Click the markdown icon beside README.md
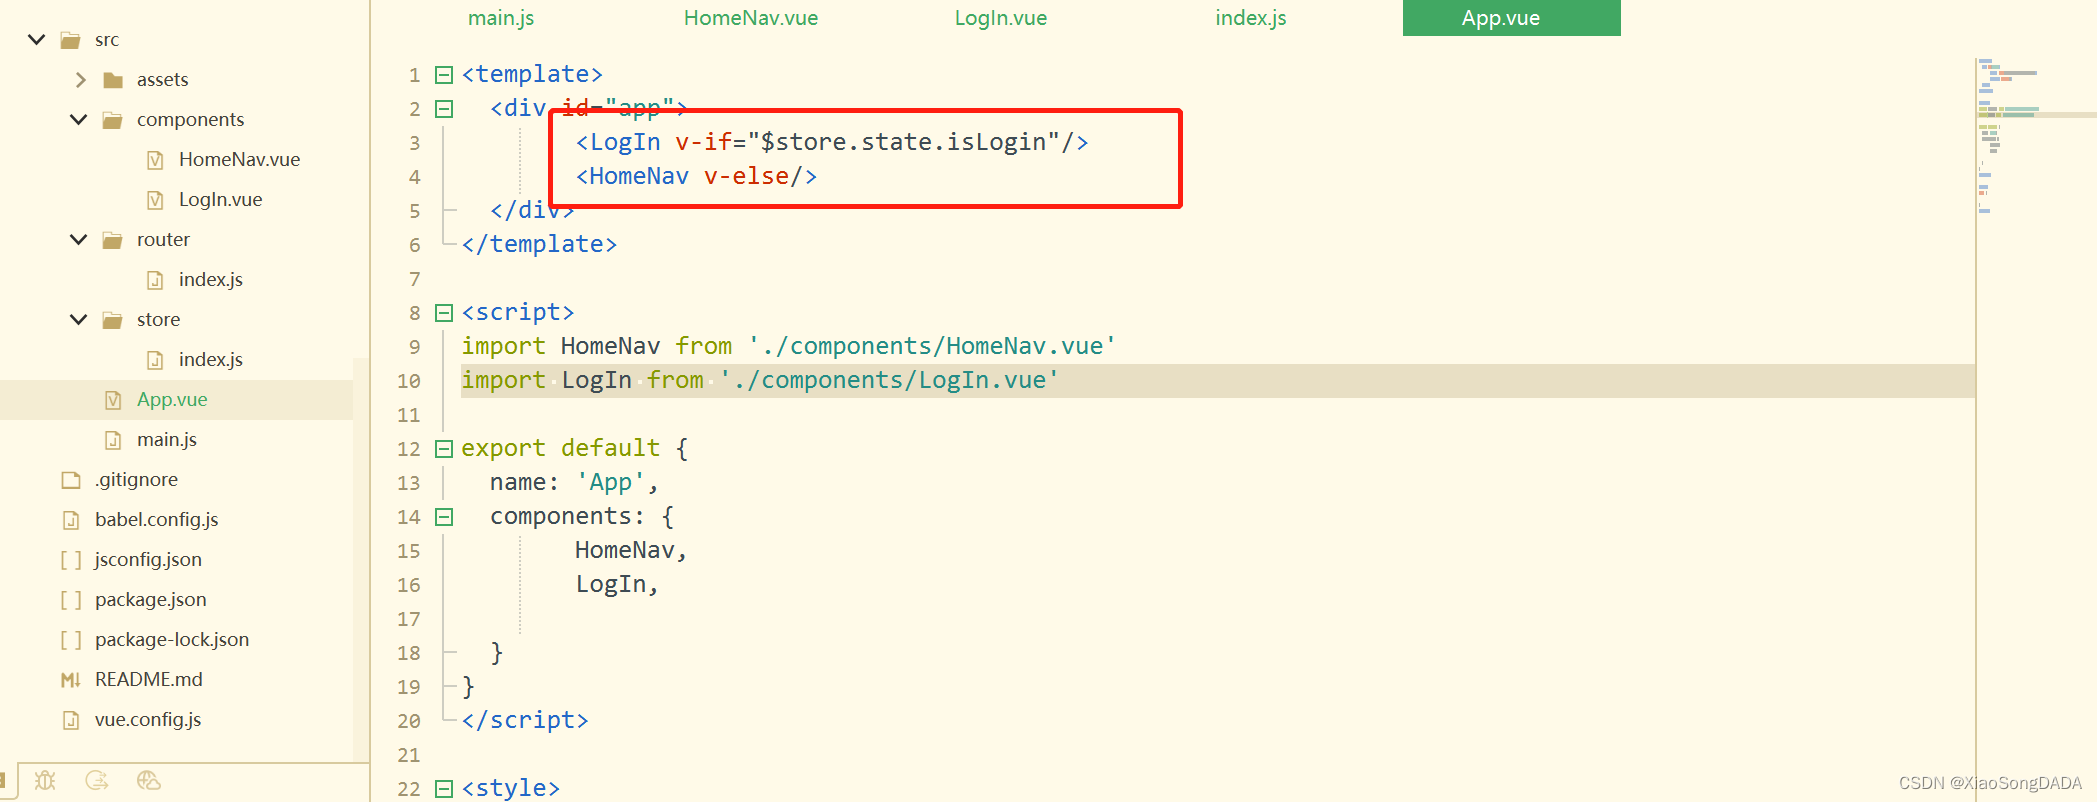The image size is (2097, 802). 71,680
